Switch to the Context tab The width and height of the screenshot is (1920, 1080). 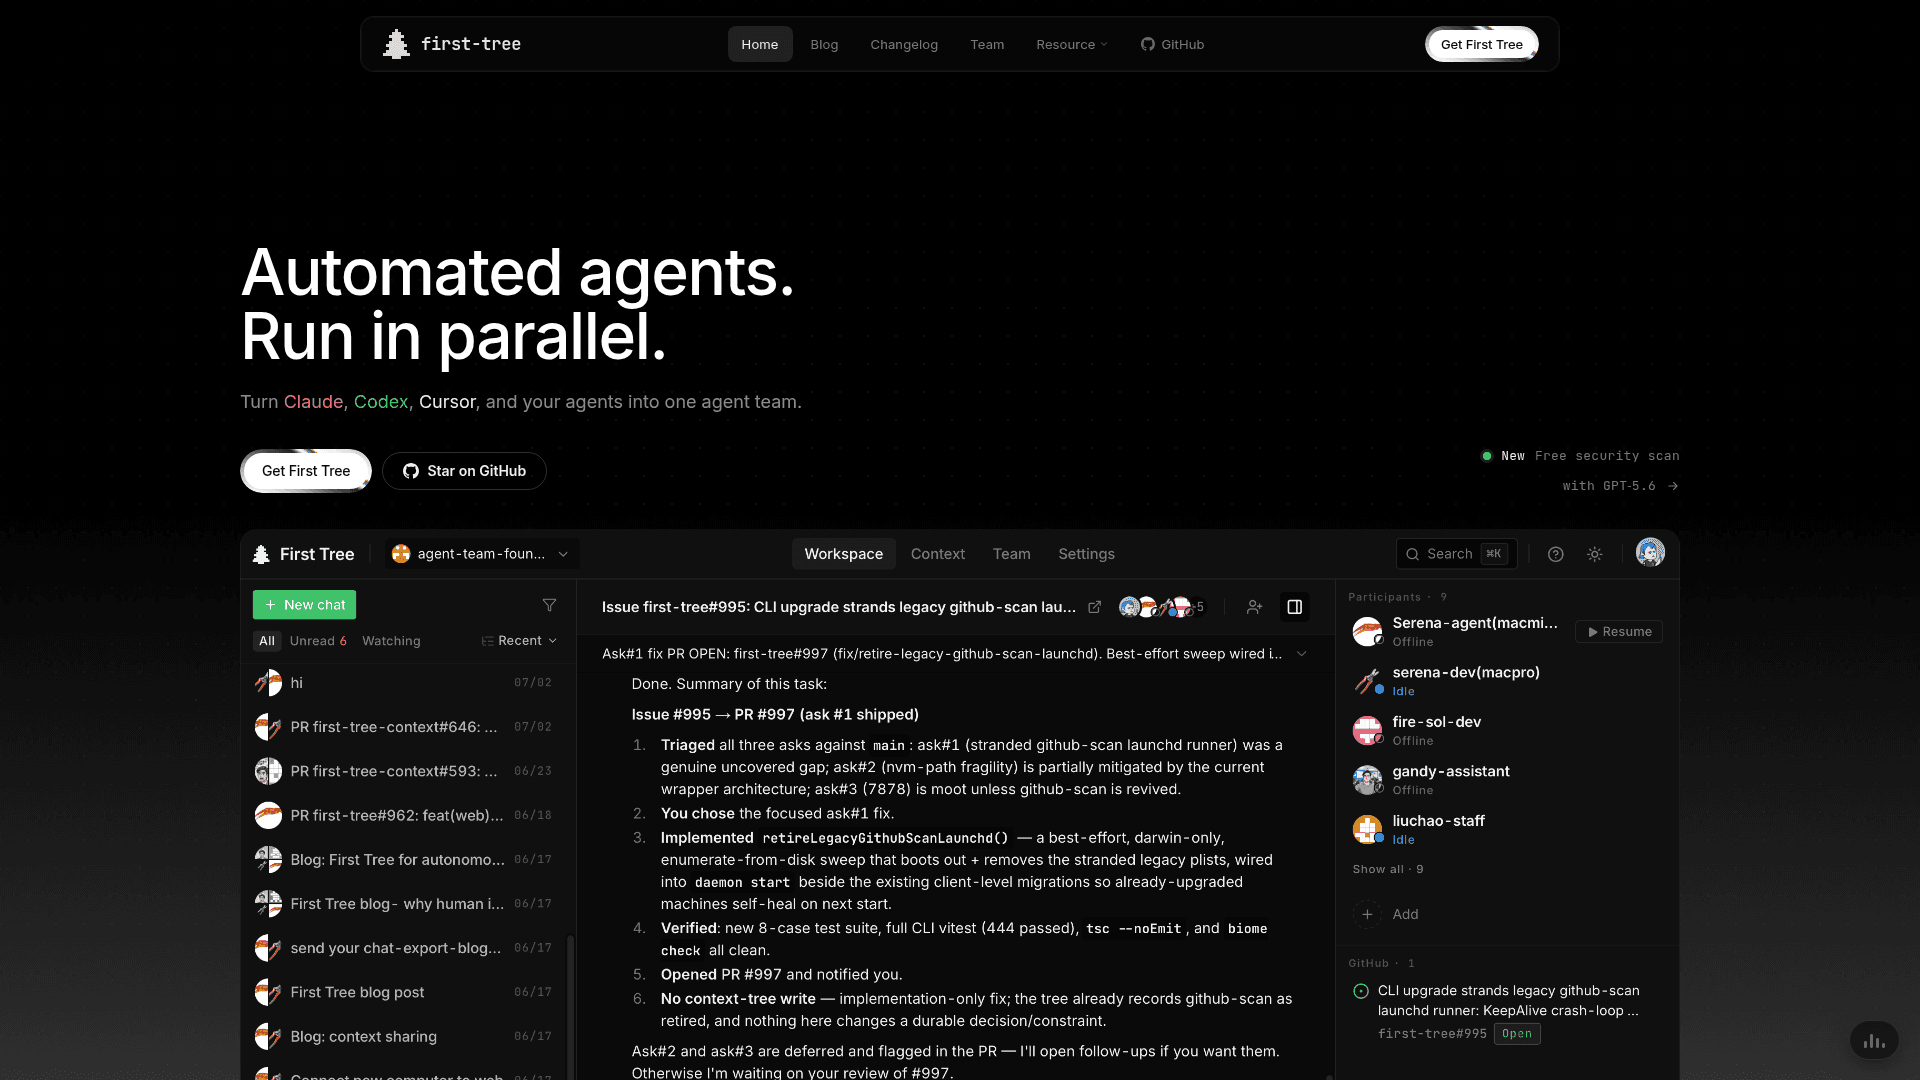[x=938, y=554]
